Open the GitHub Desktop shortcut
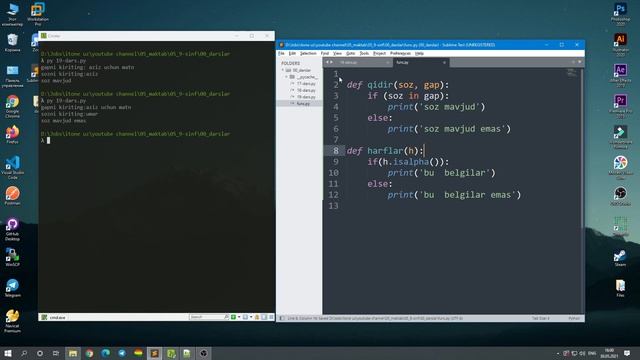 [12, 229]
